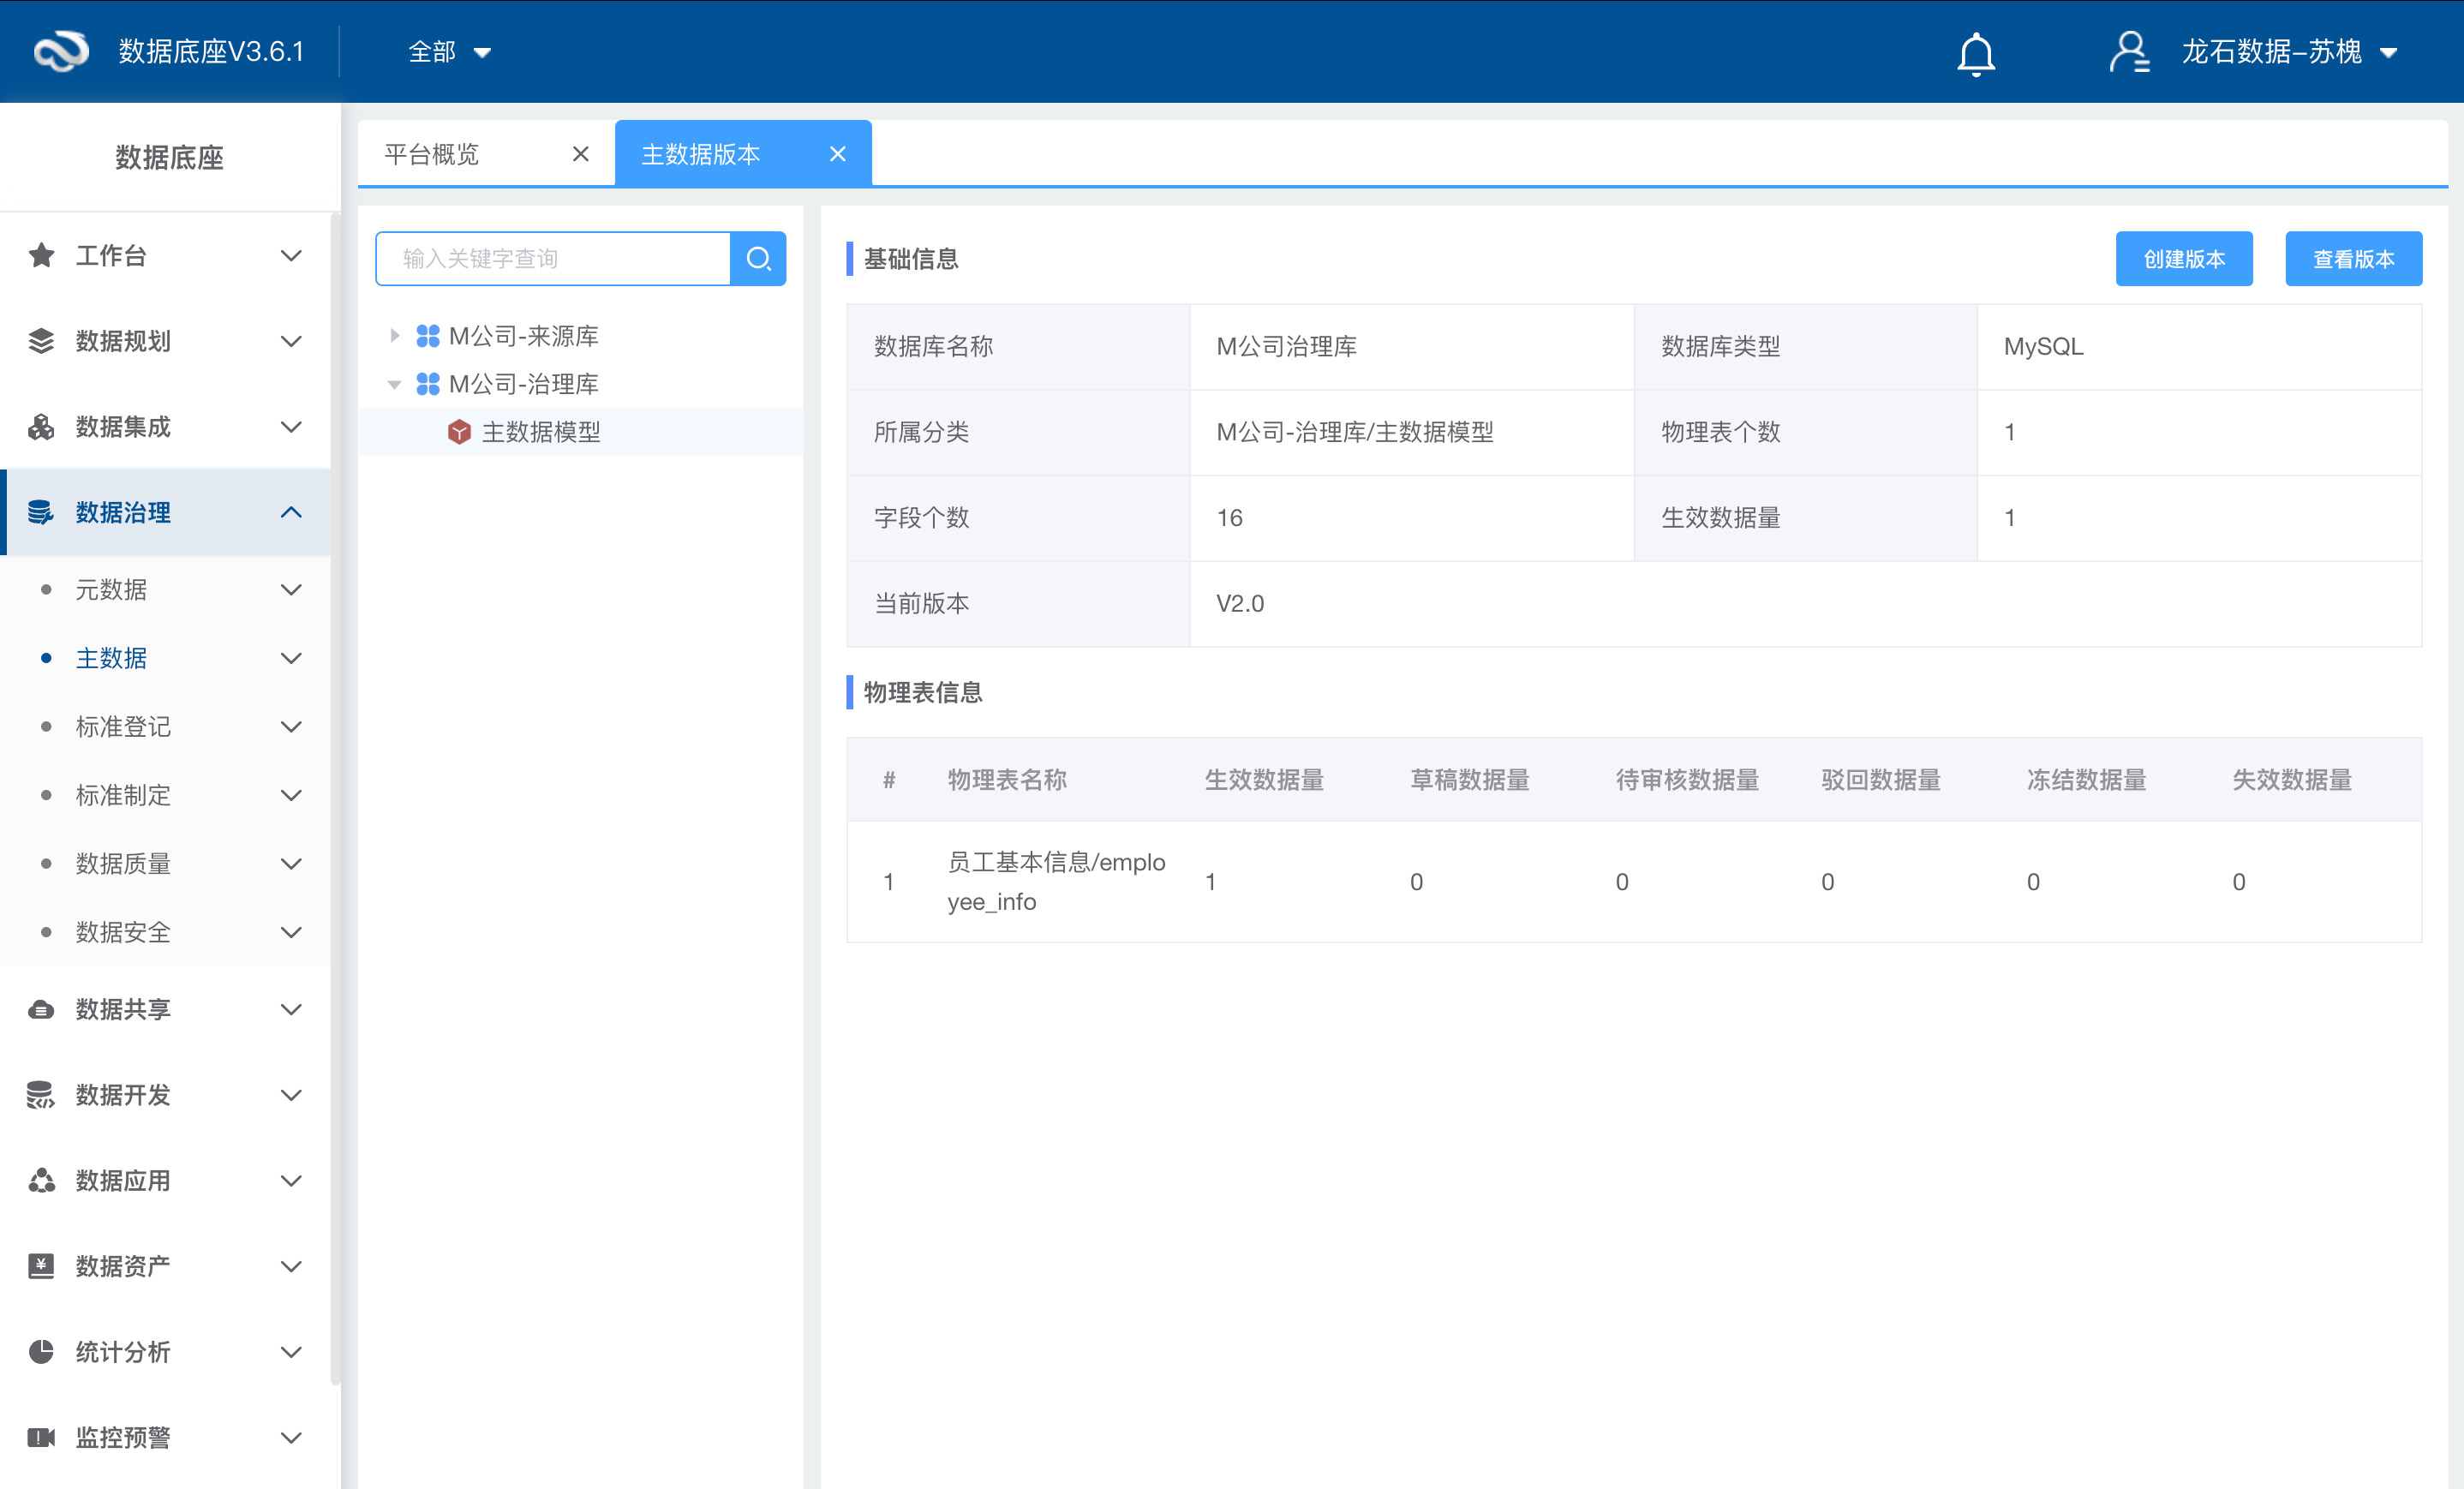2464x1489 pixels.
Task: Collapse the 数据治理 menu section
Action: pyautogui.click(x=291, y=513)
